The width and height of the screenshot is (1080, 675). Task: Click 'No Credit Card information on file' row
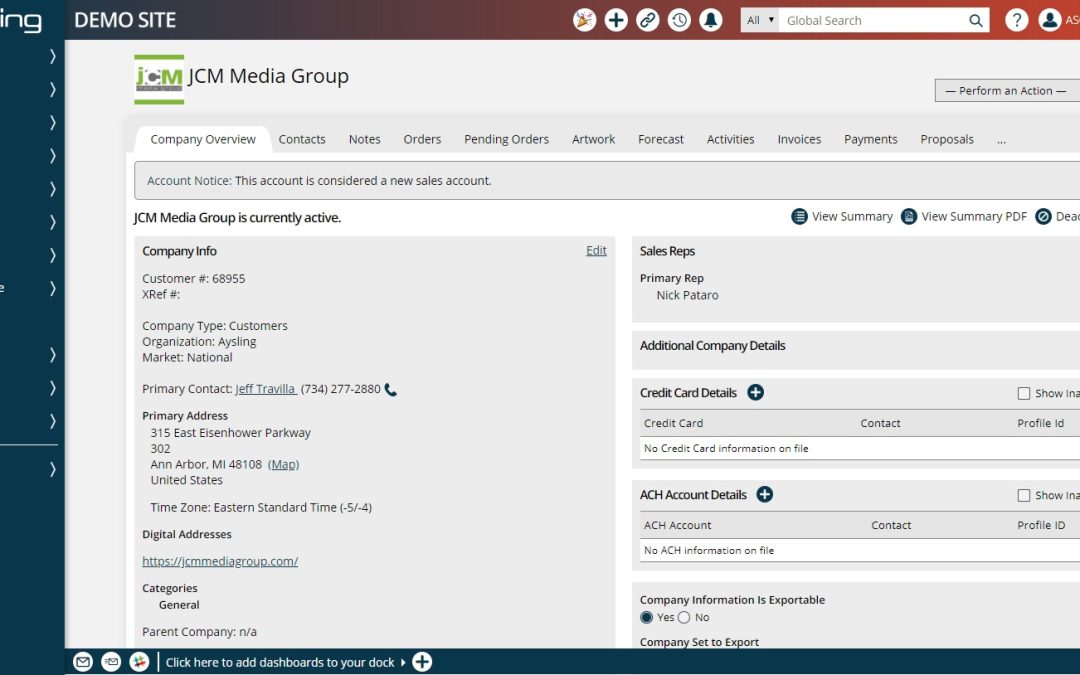click(x=860, y=448)
